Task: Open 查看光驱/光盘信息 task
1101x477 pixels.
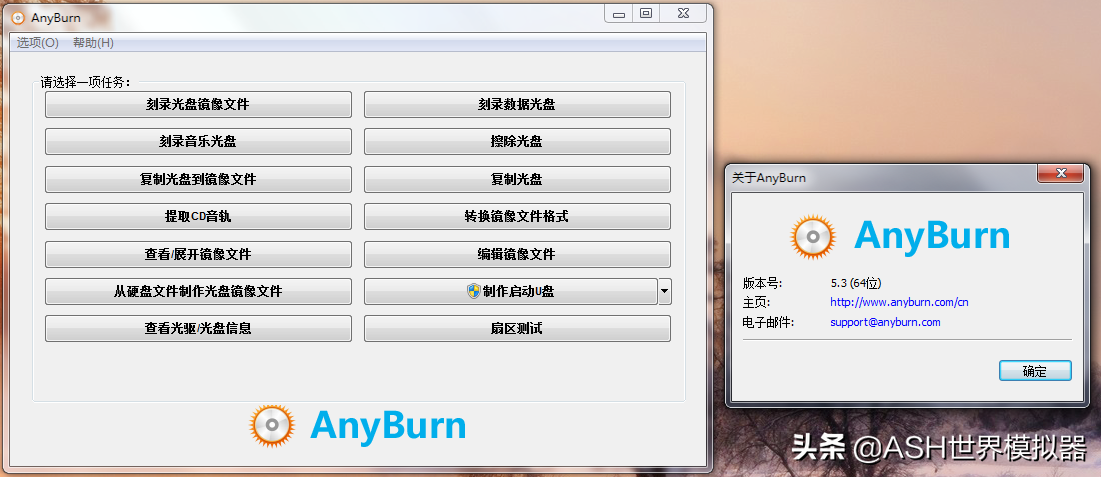Action: click(x=198, y=329)
